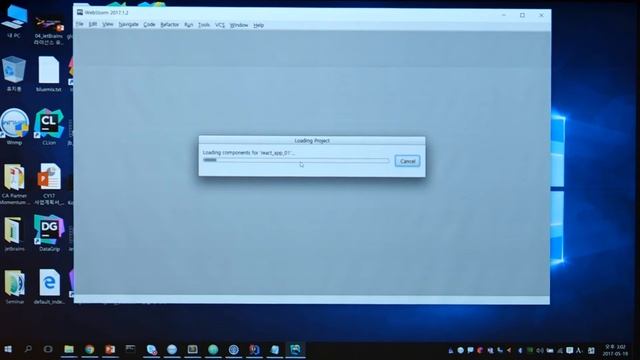Open Task View from taskbar
The height and width of the screenshot is (360, 640).
(x=48, y=349)
